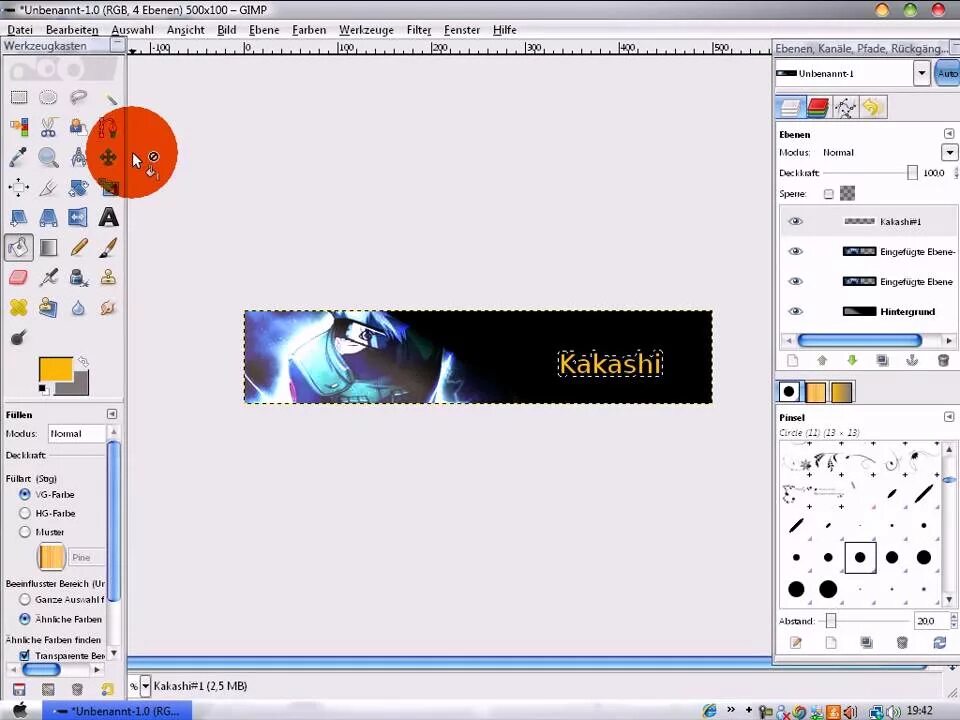Screen dimensions: 960x720
Task: Open the layer Modus dropdown arrow
Action: pos(949,152)
